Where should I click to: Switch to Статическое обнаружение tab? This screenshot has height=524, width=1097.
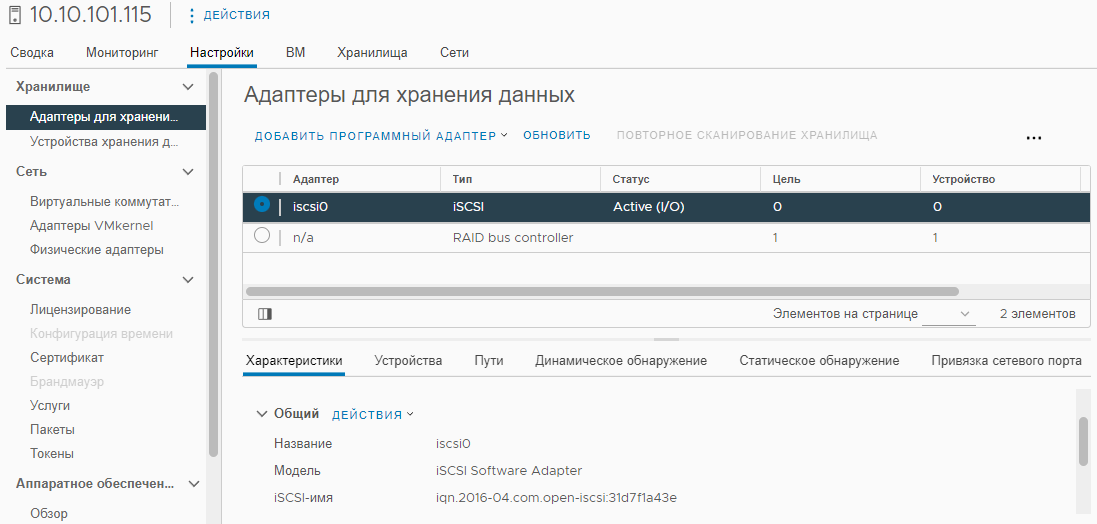pos(819,361)
